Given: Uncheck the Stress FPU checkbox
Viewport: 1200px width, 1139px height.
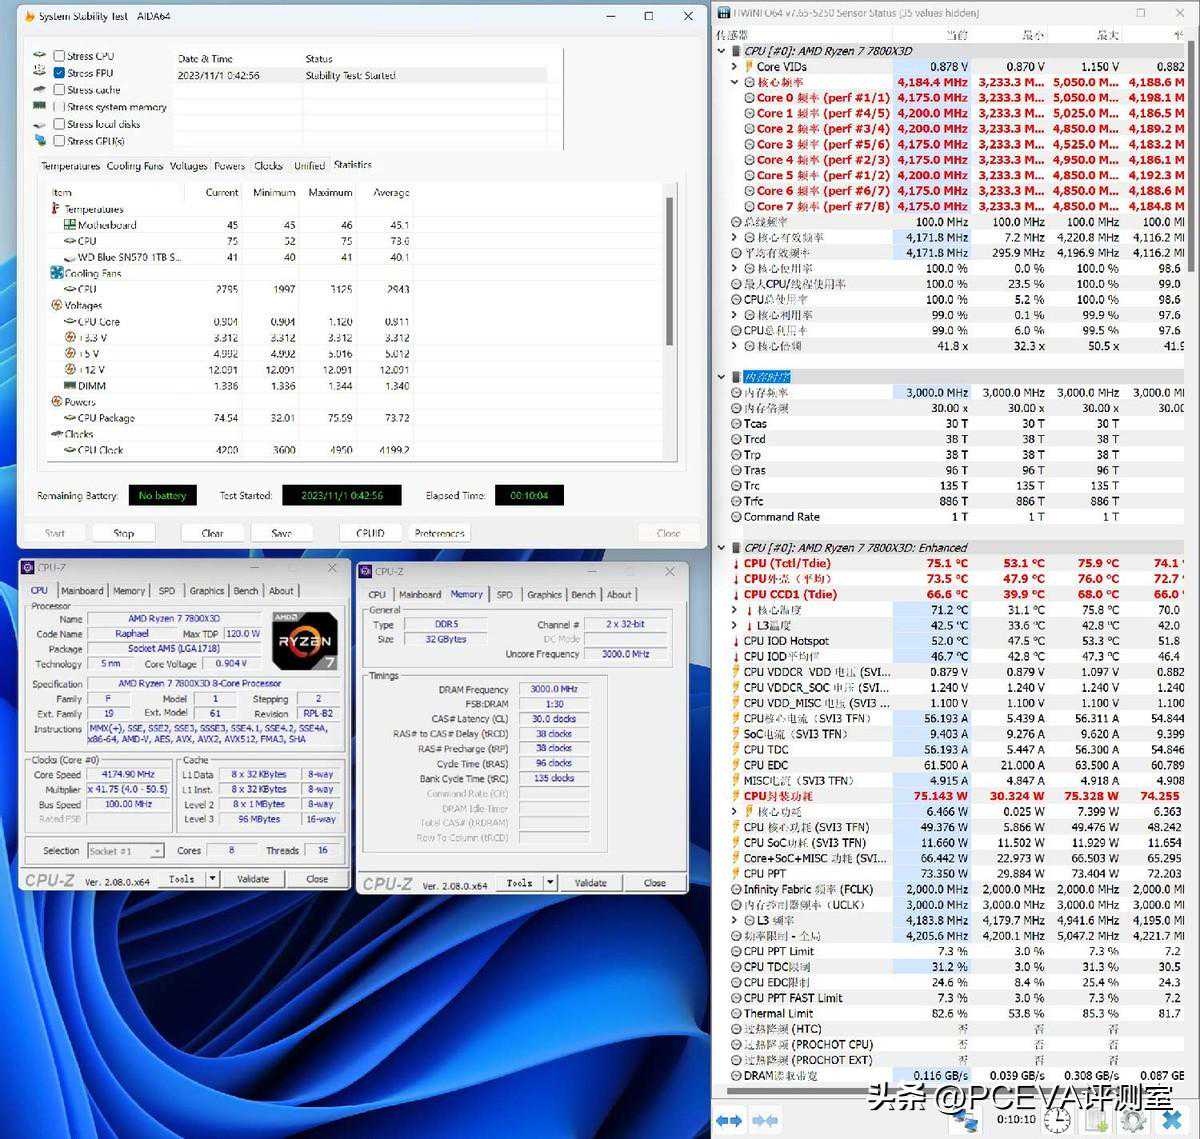Looking at the screenshot, I should click(x=59, y=73).
